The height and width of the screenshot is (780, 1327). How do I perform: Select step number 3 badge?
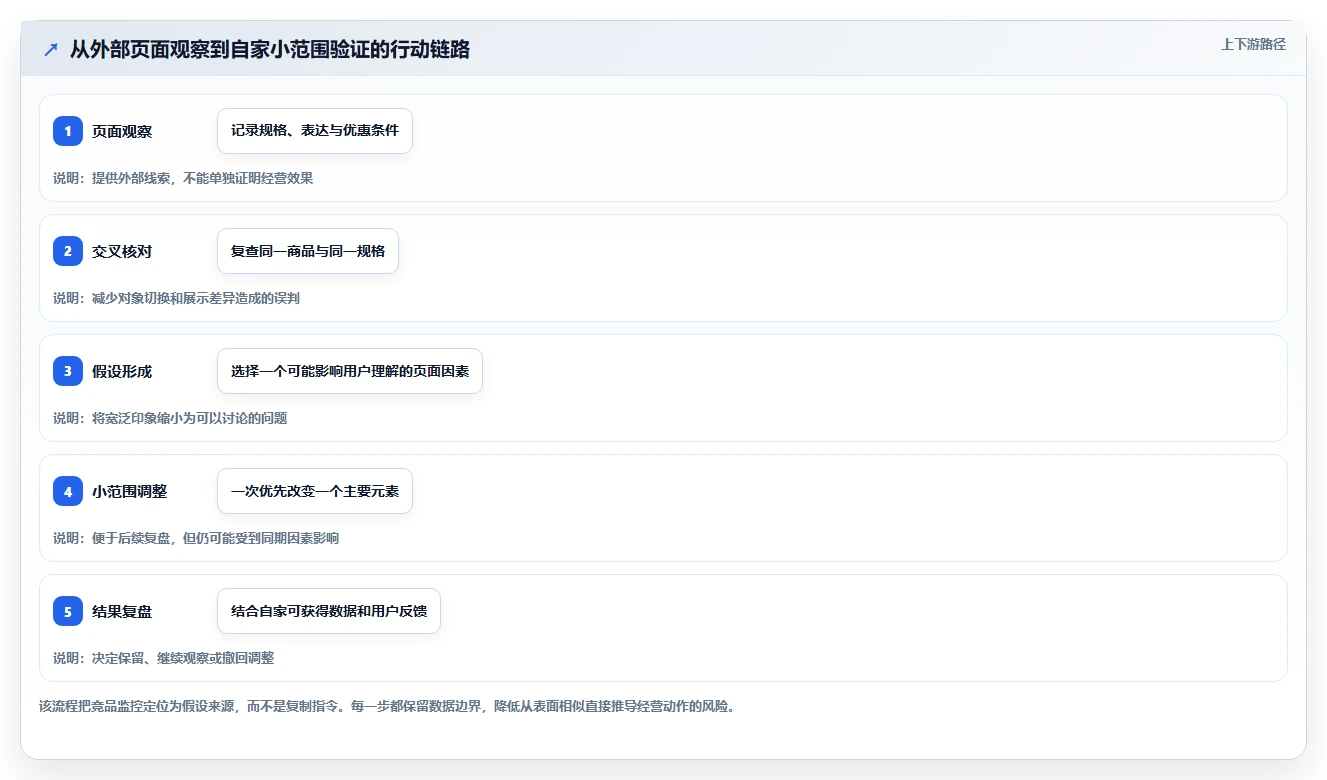pyautogui.click(x=68, y=371)
